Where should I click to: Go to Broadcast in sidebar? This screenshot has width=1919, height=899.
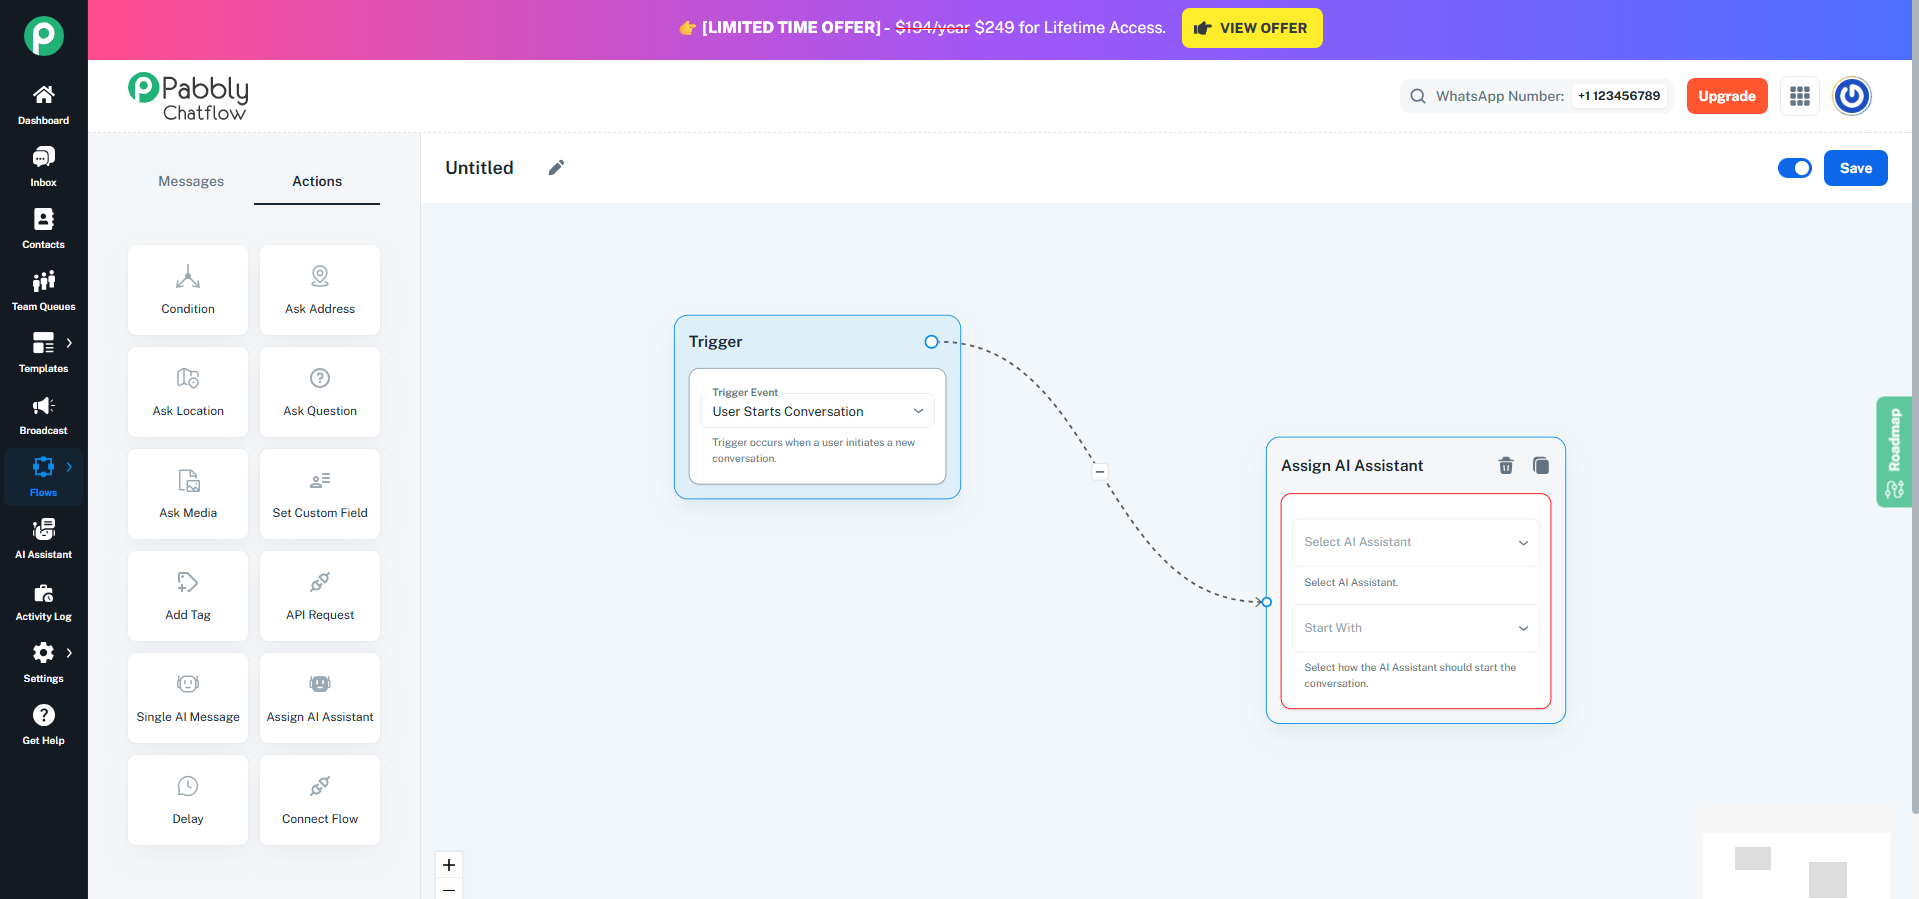(x=43, y=414)
